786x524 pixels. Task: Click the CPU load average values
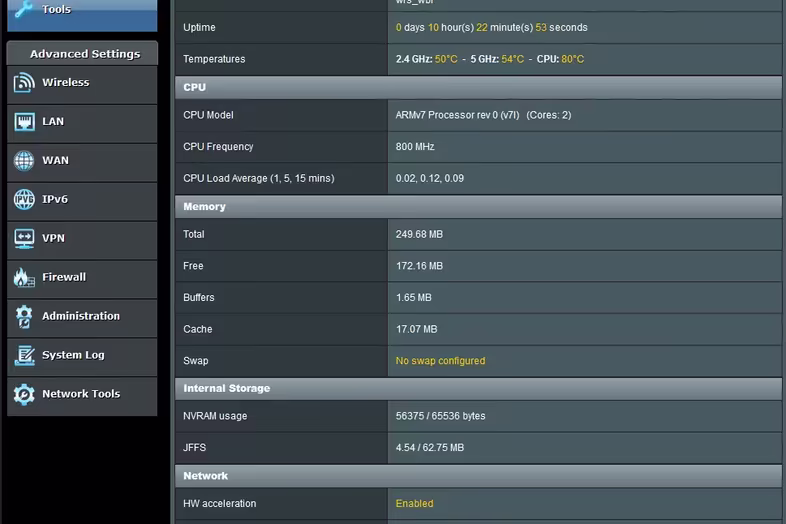(430, 179)
